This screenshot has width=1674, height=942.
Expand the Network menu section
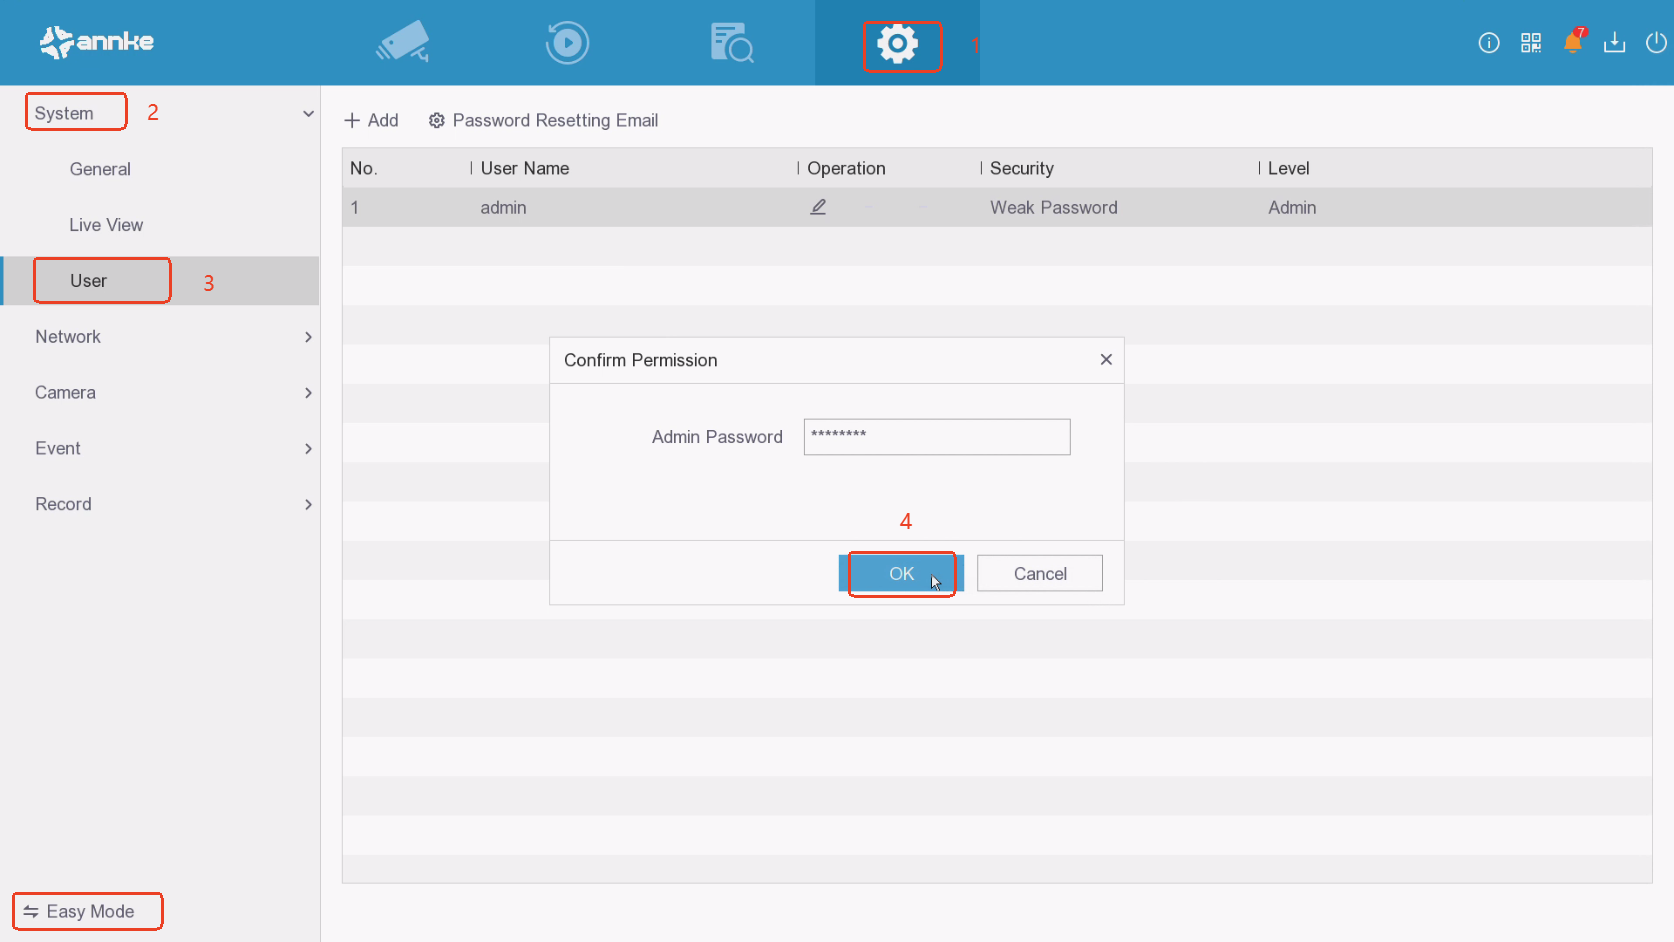[308, 337]
